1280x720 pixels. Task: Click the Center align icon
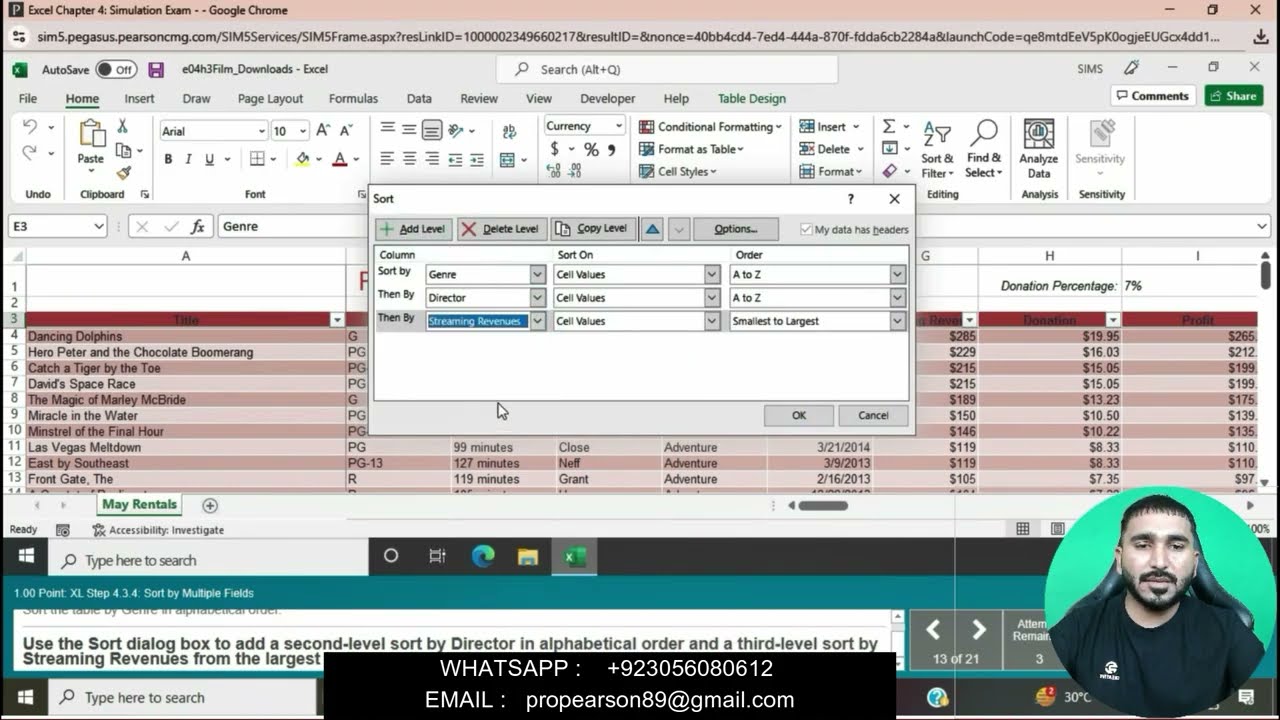[x=409, y=159]
